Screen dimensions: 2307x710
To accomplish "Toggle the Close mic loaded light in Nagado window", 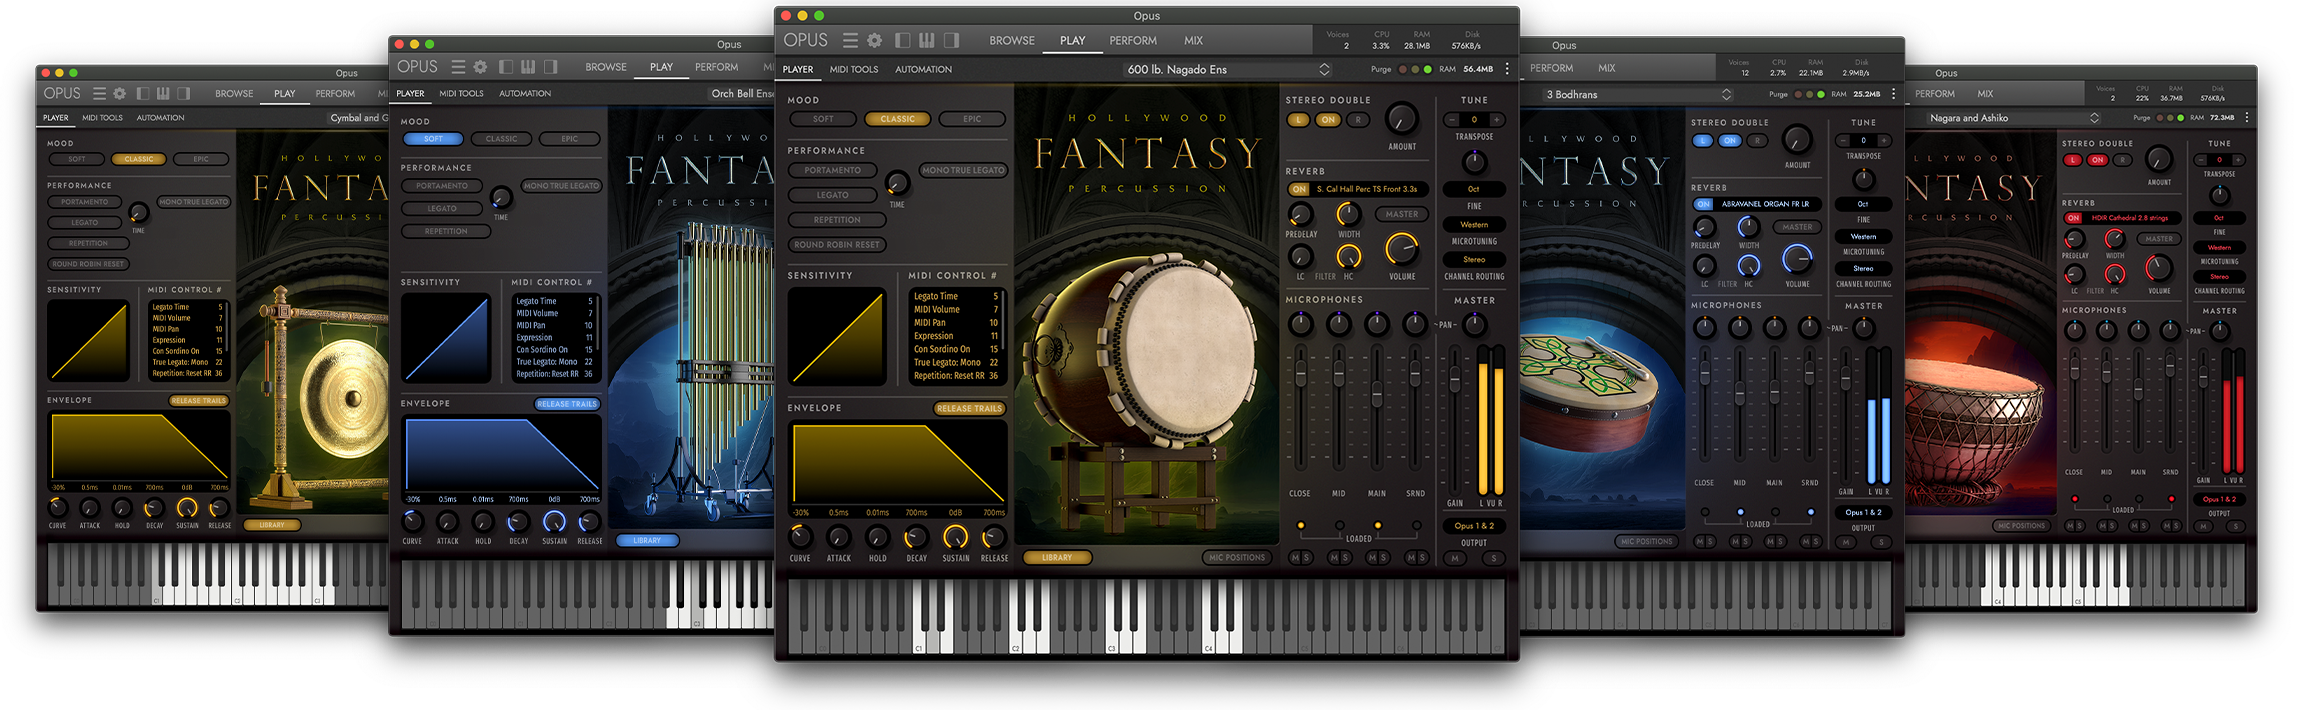I will (1301, 525).
